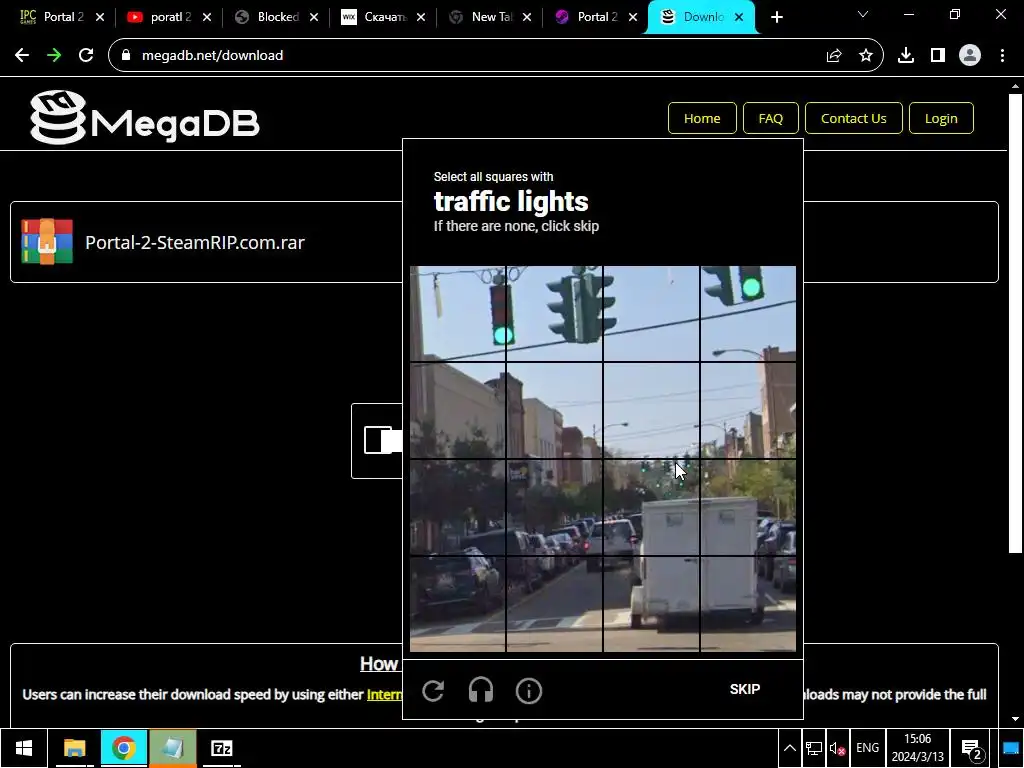Screen dimensions: 1024x768
Task: Click the network tray icon
Action: [813, 748]
